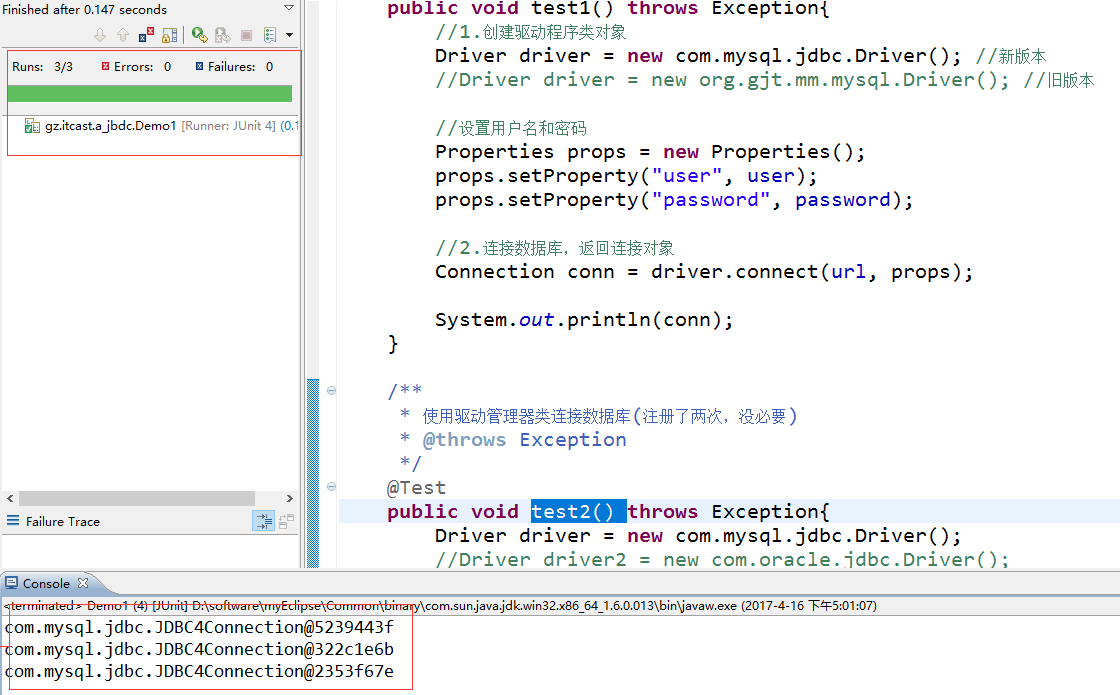
Task: Click Test Run History icon
Action: pyautogui.click(x=270, y=35)
